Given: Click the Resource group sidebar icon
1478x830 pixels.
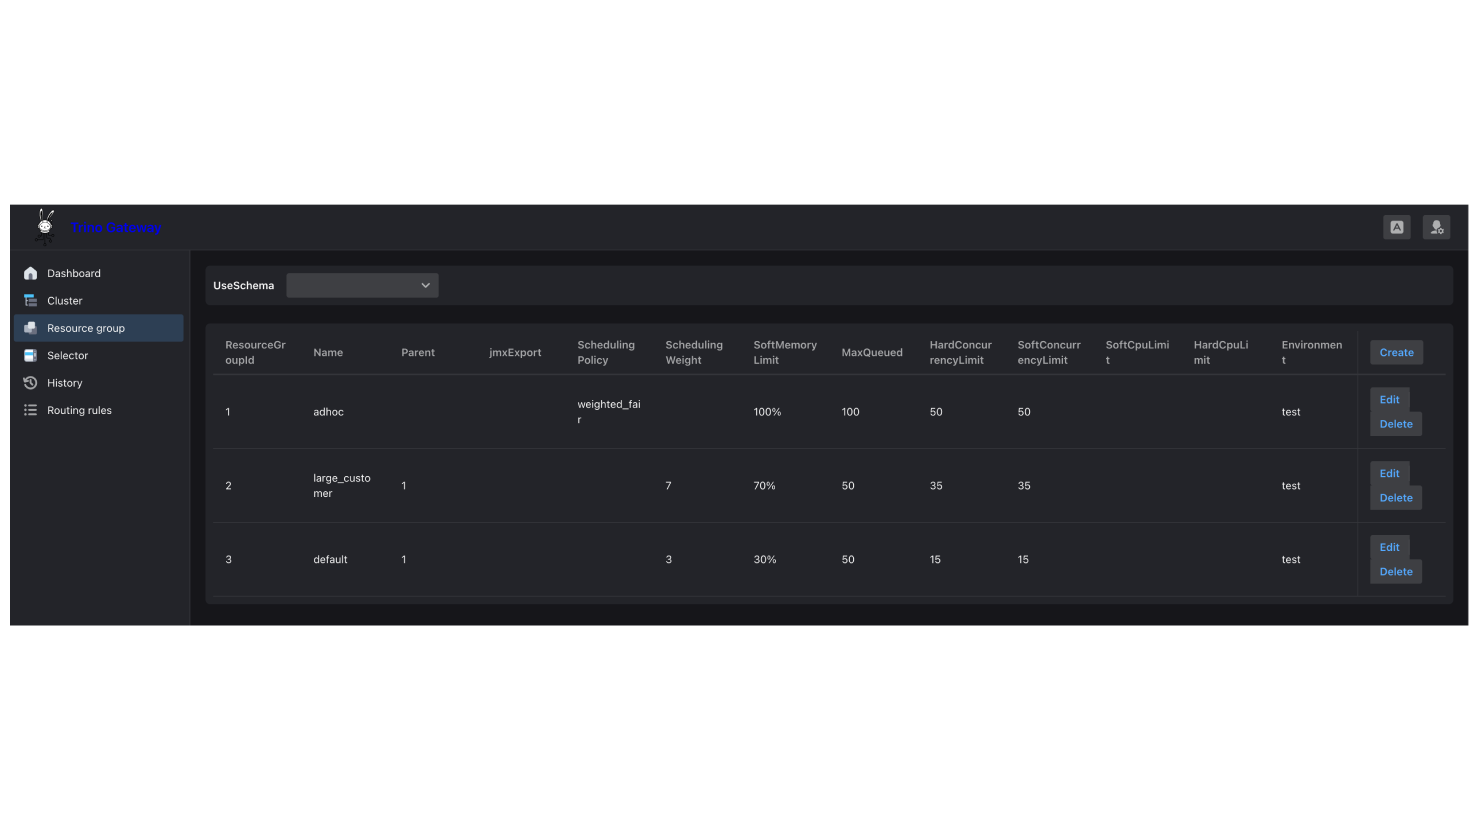Looking at the screenshot, I should (x=30, y=328).
